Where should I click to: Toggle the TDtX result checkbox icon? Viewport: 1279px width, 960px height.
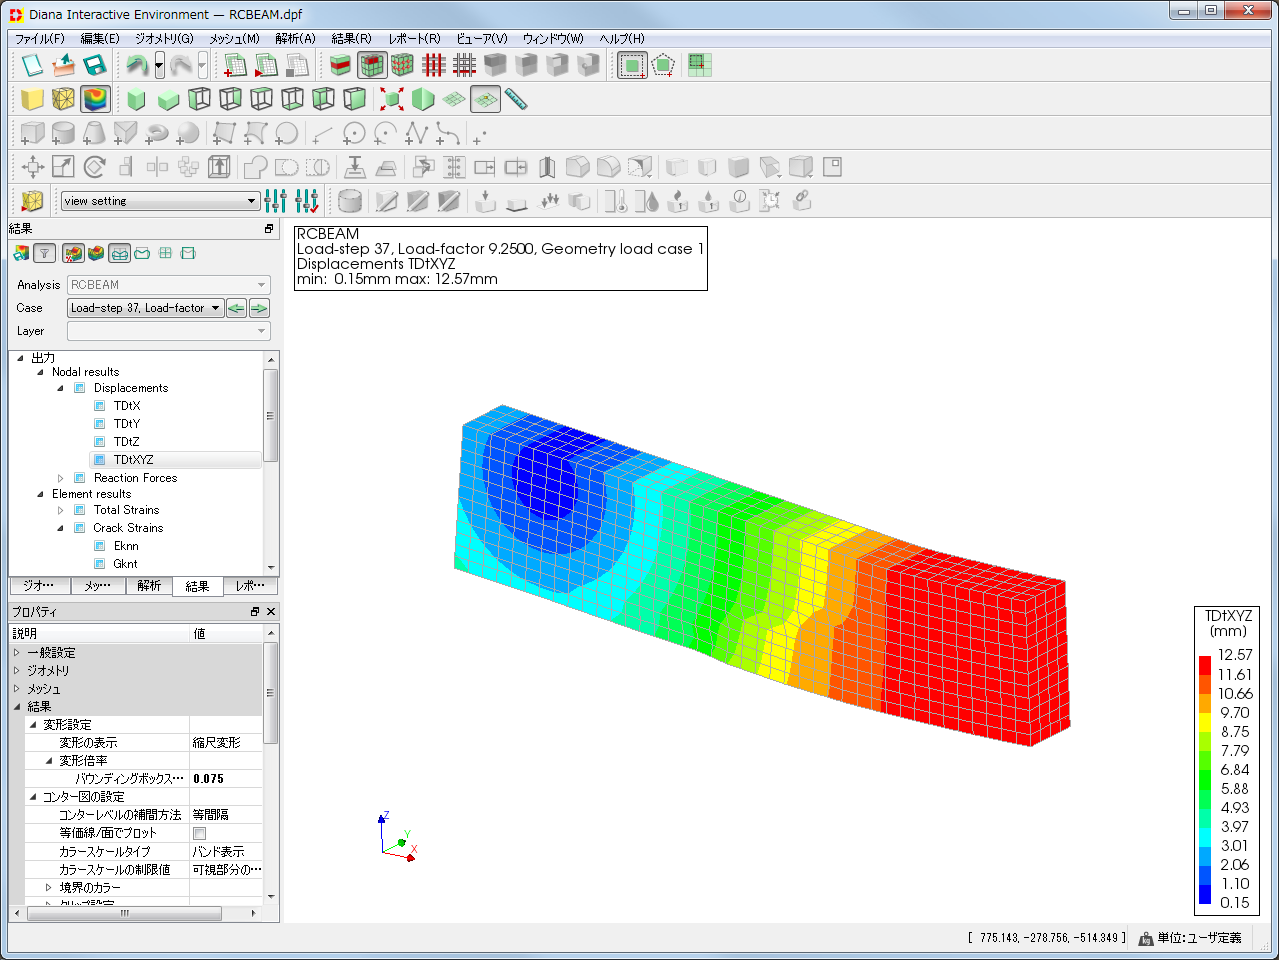pos(100,406)
